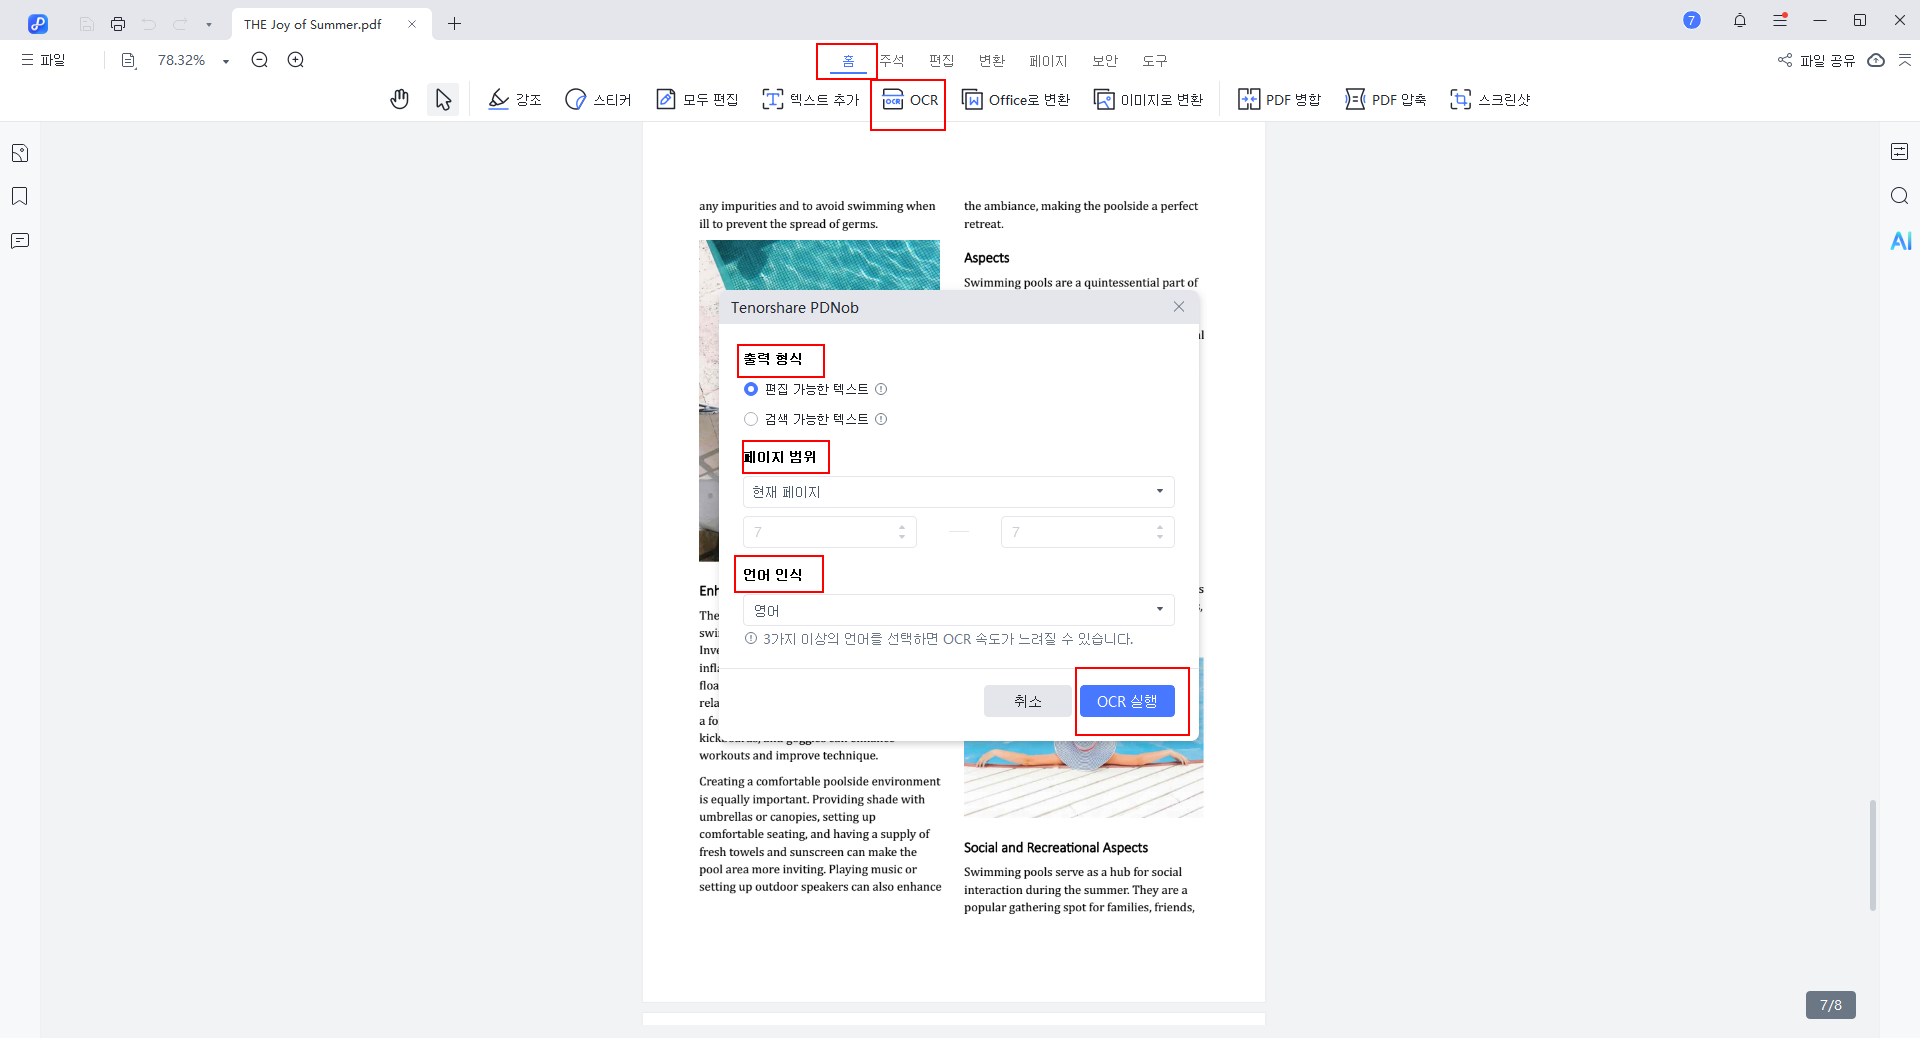Image resolution: width=1920 pixels, height=1038 pixels.
Task: Open the 파일 menu
Action: 43,60
